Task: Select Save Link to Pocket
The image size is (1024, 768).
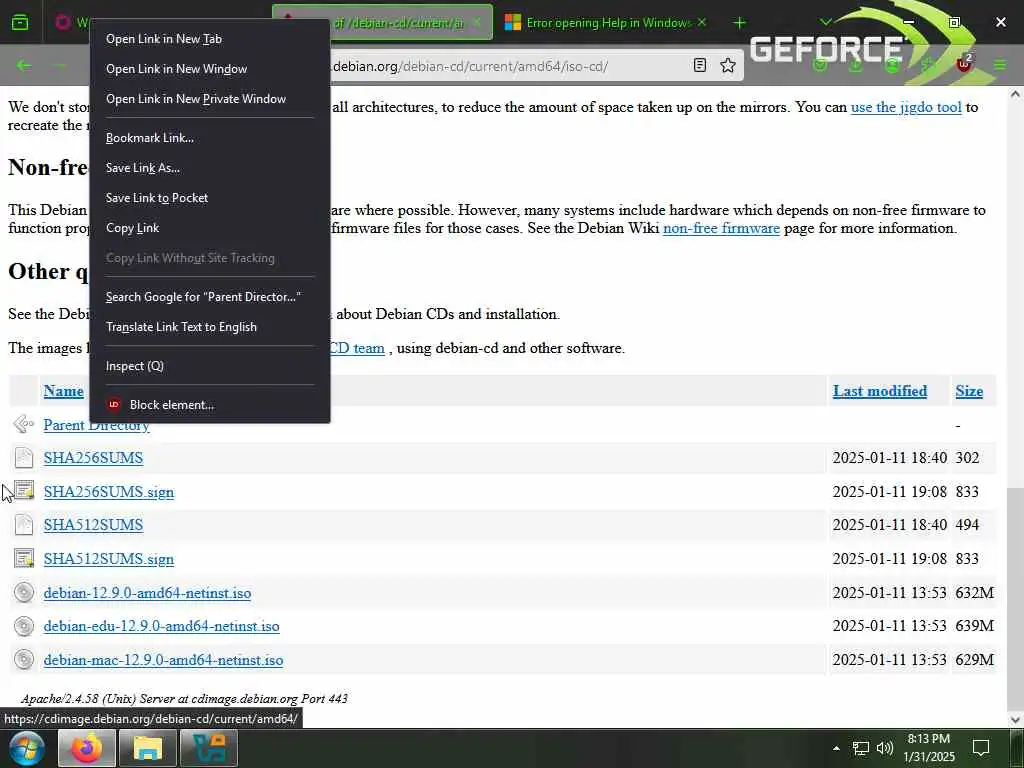Action: click(x=209, y=198)
